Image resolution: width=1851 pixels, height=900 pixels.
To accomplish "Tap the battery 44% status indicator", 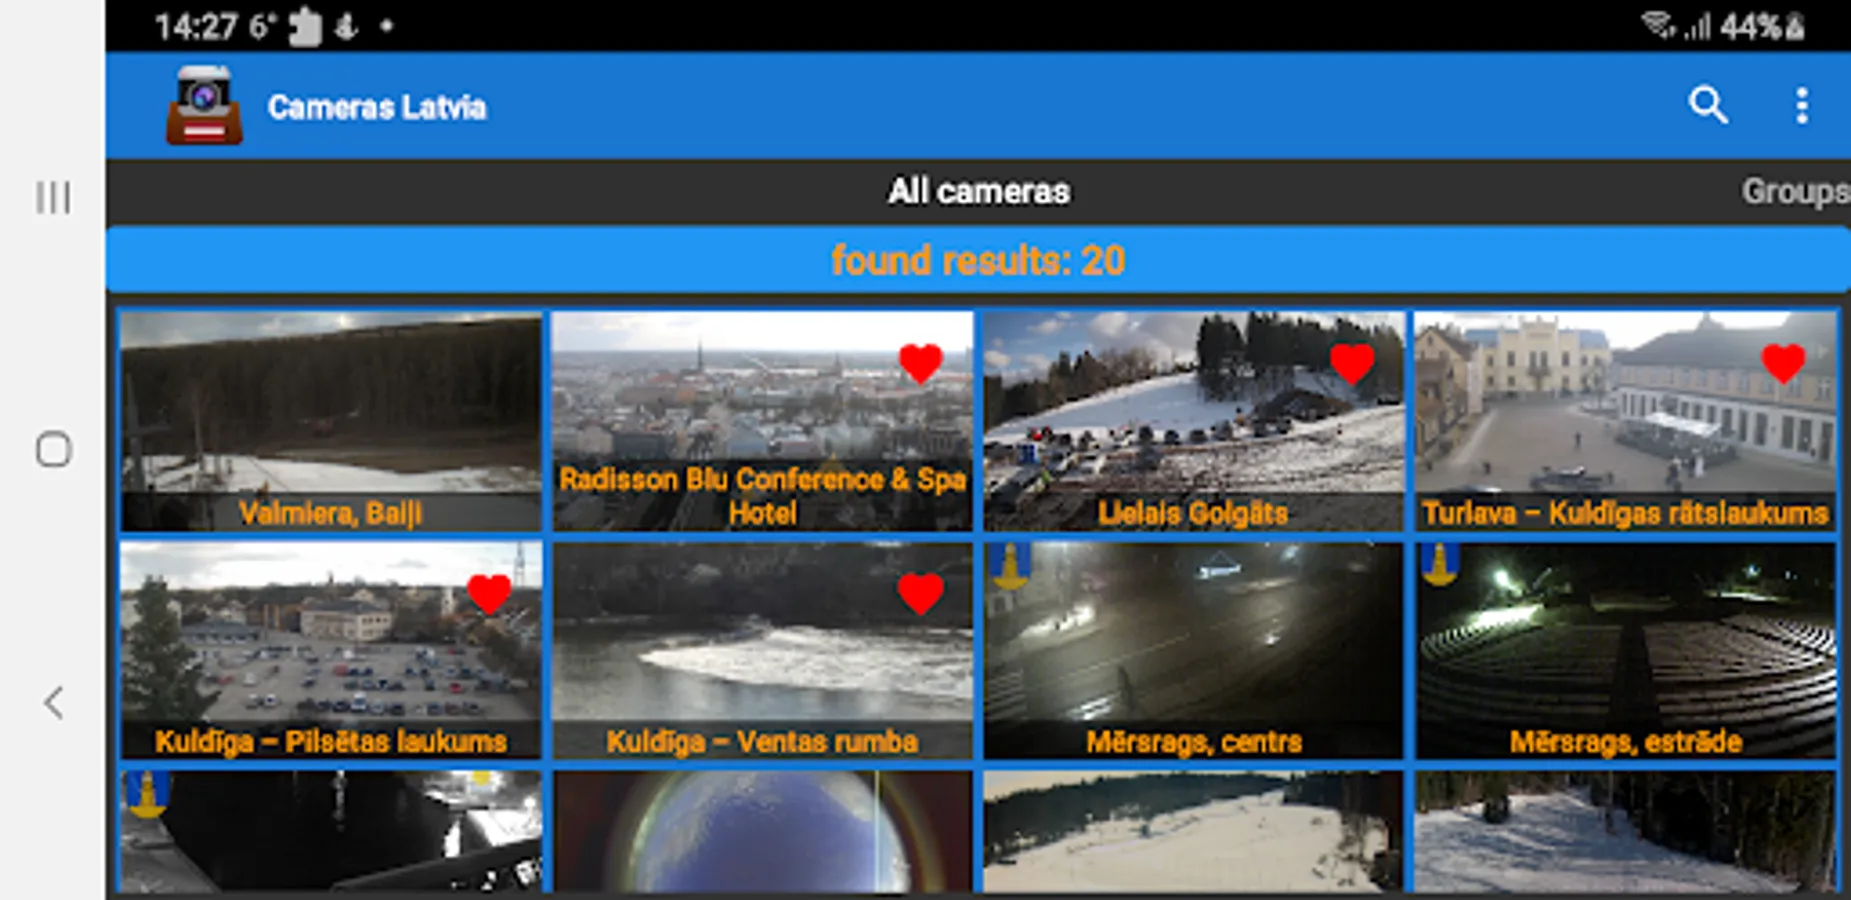I will click(x=1763, y=26).
